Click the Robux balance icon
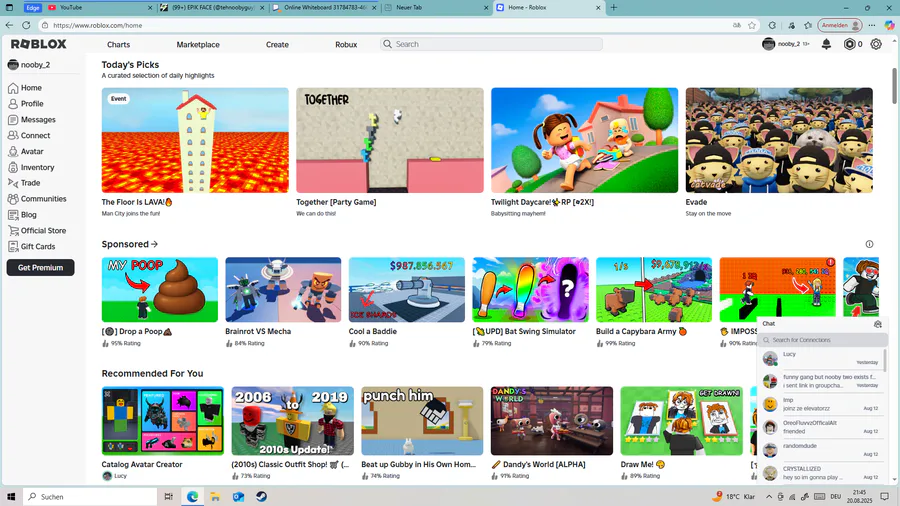The height and width of the screenshot is (506, 900). [849, 44]
